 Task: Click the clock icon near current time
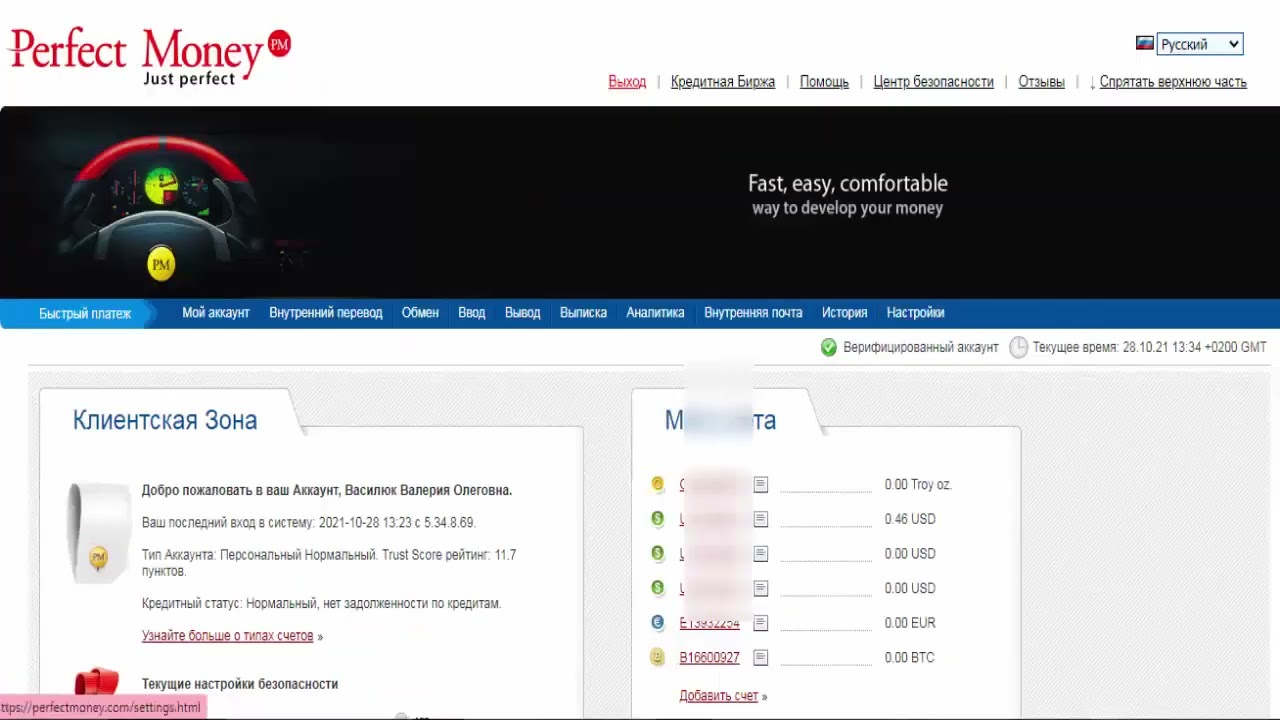[1018, 347]
